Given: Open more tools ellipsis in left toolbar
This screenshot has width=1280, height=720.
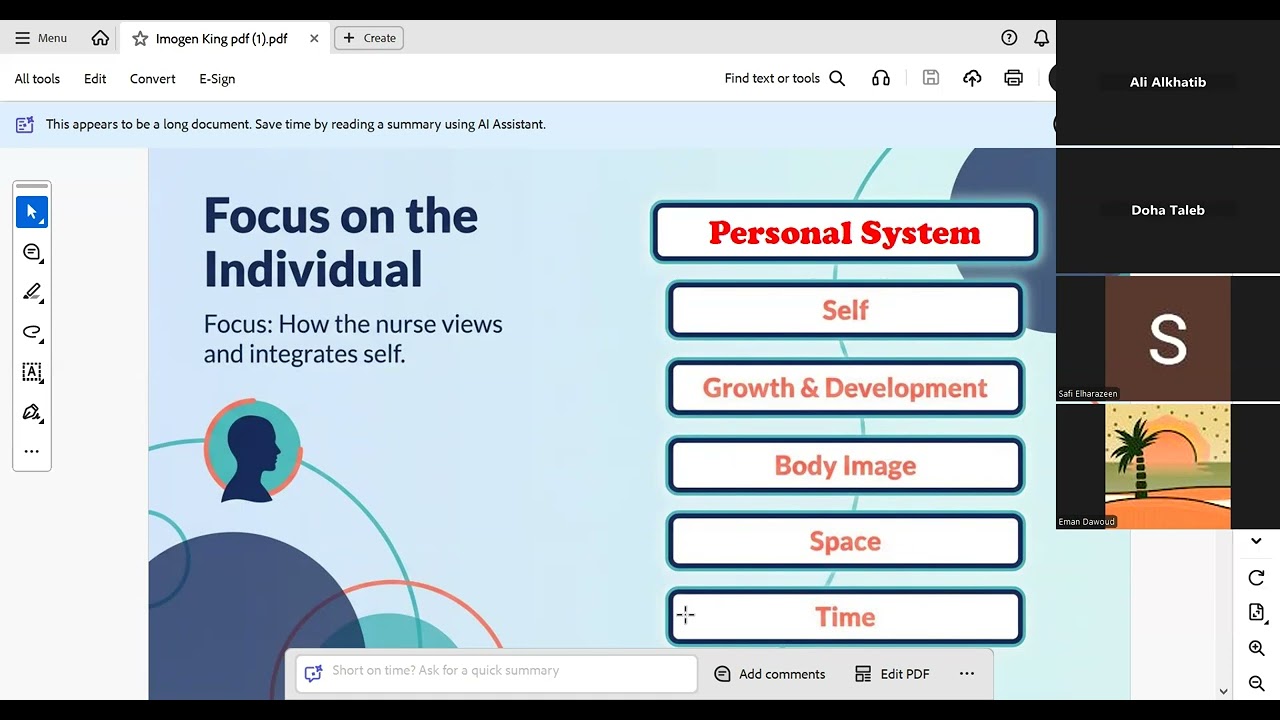Looking at the screenshot, I should 32,451.
